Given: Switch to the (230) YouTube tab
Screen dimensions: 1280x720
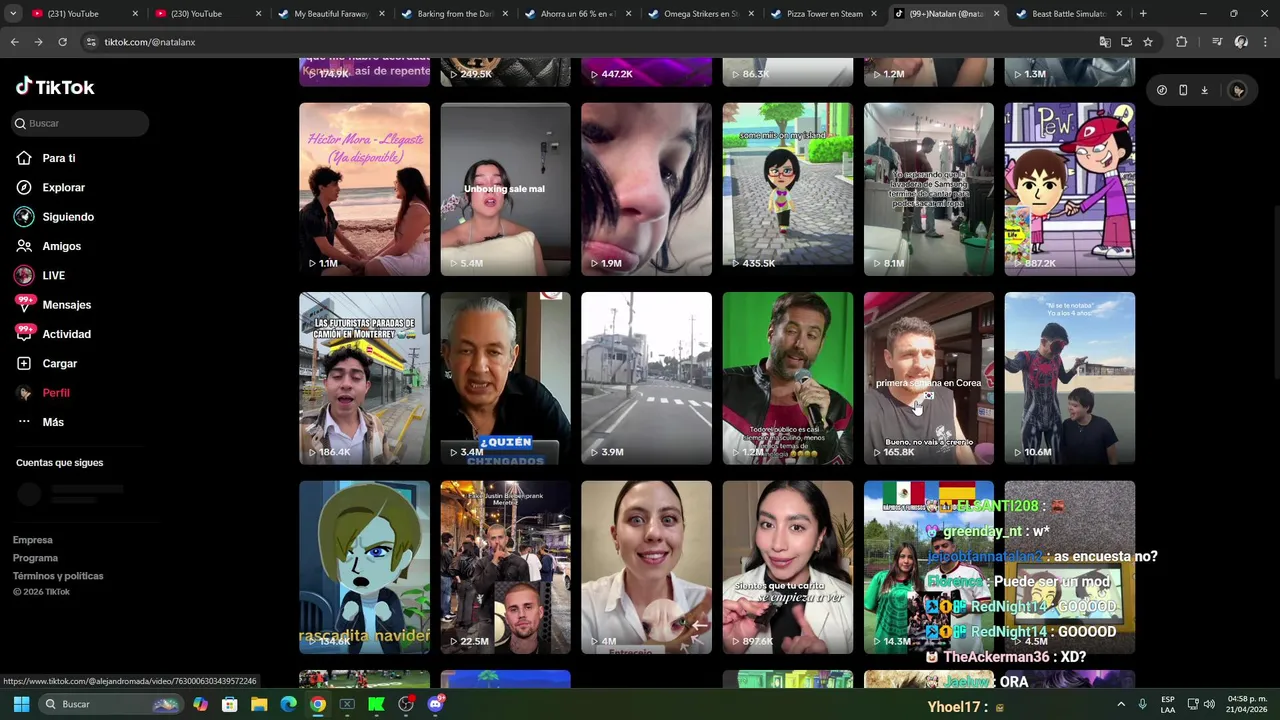Looking at the screenshot, I should [x=207, y=14].
